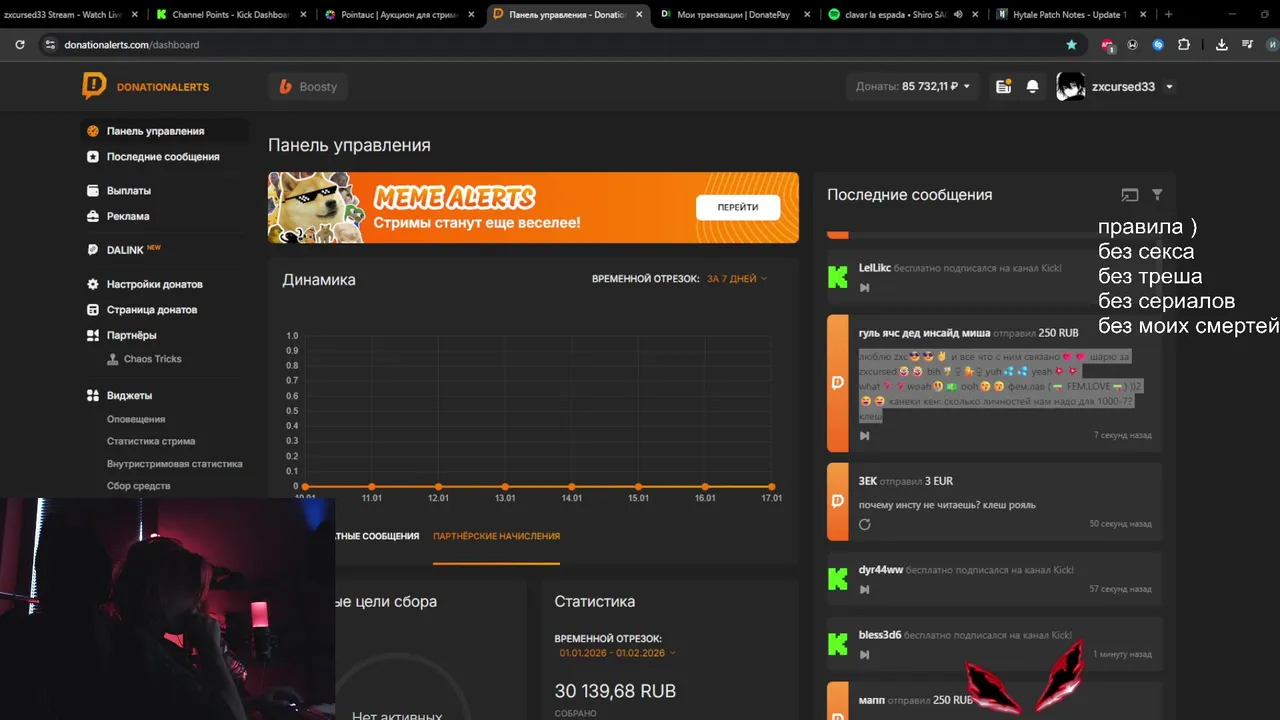1280x720 pixels.
Task: Open Оповещения widget settings
Action: 136,419
